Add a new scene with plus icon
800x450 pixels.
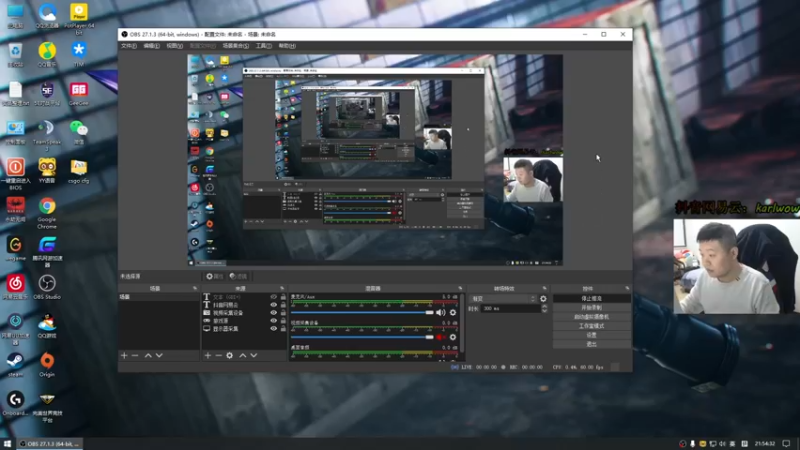(x=124, y=355)
